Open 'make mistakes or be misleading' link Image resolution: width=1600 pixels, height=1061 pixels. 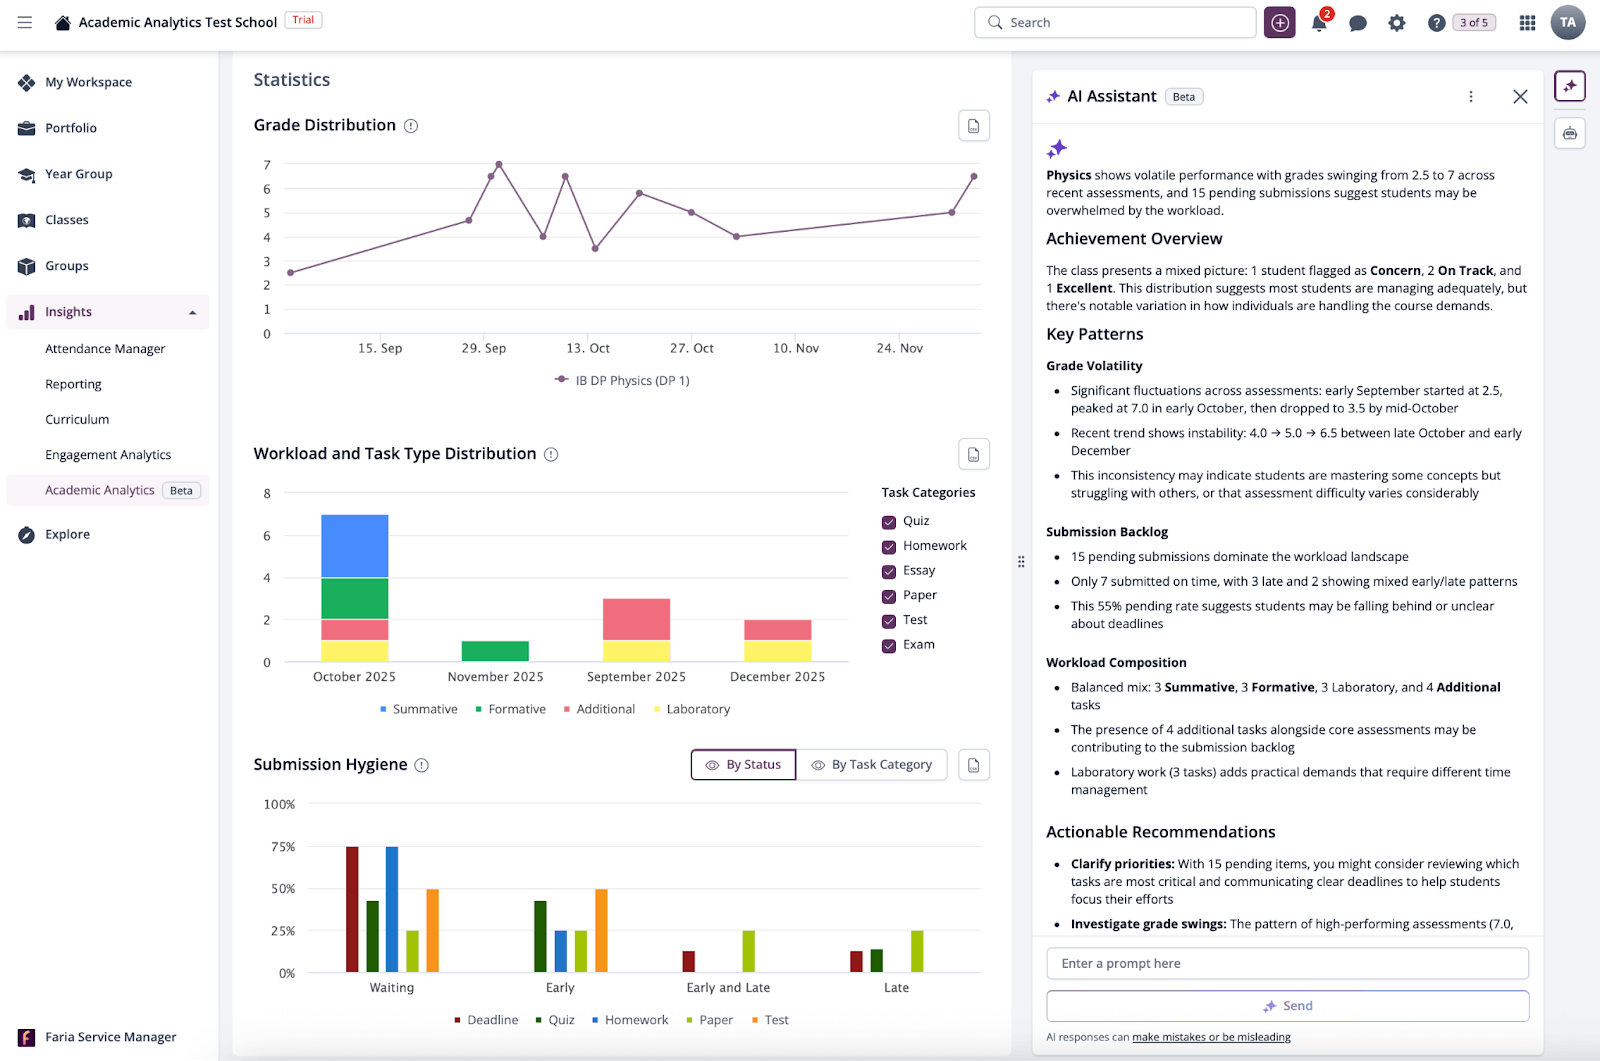coord(1211,1037)
